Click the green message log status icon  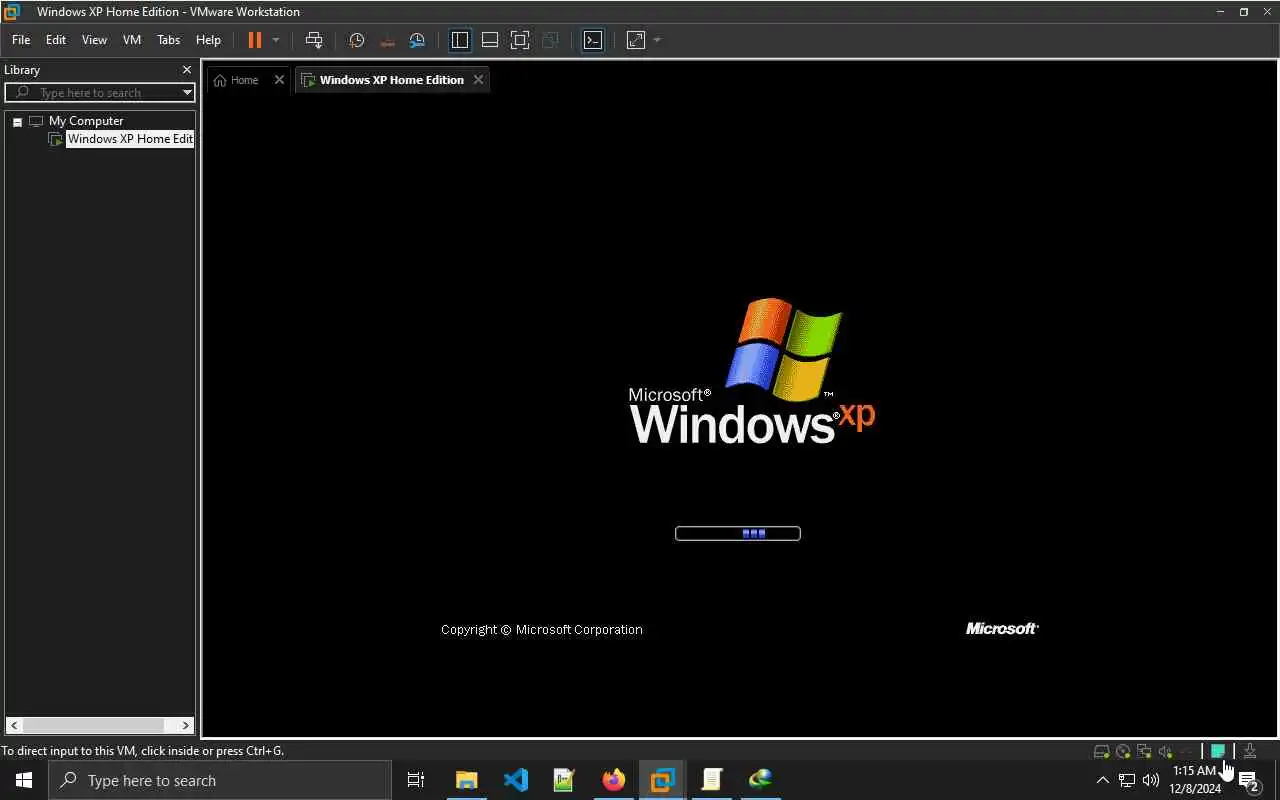(x=1218, y=751)
